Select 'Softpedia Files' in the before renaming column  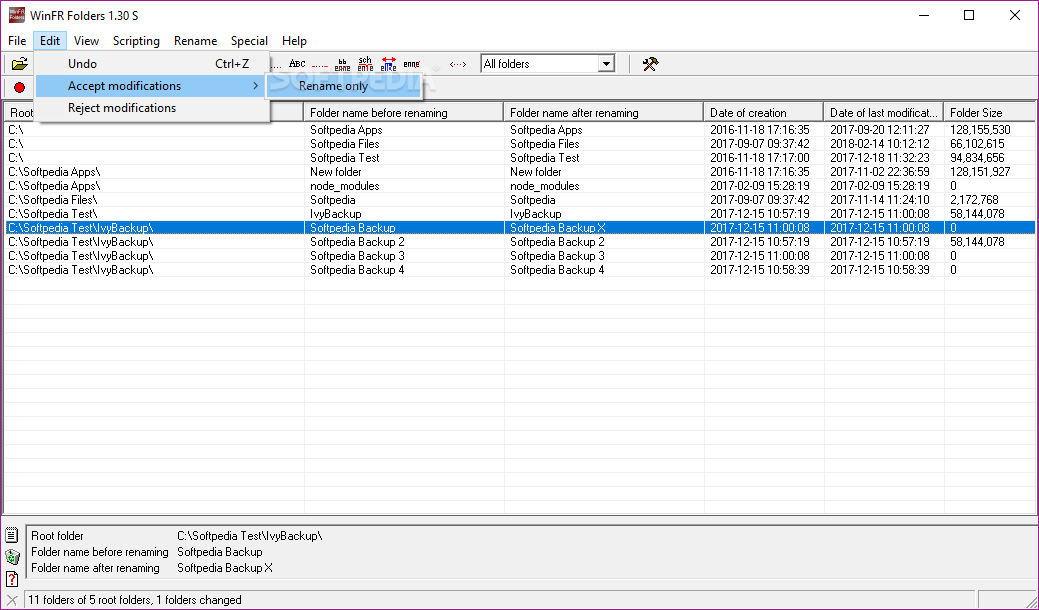click(x=345, y=144)
